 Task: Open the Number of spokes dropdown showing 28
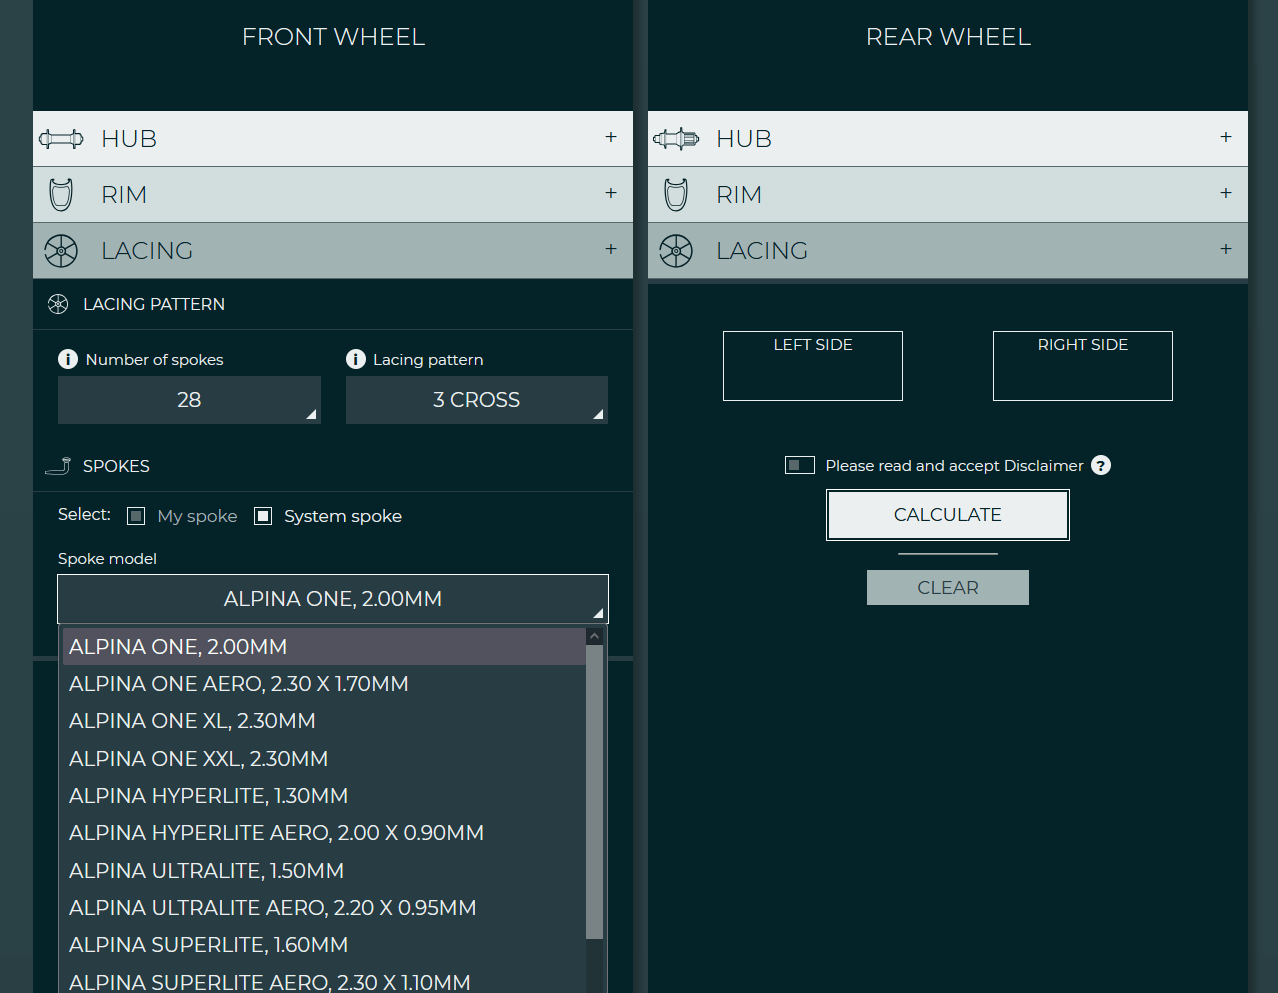click(189, 400)
